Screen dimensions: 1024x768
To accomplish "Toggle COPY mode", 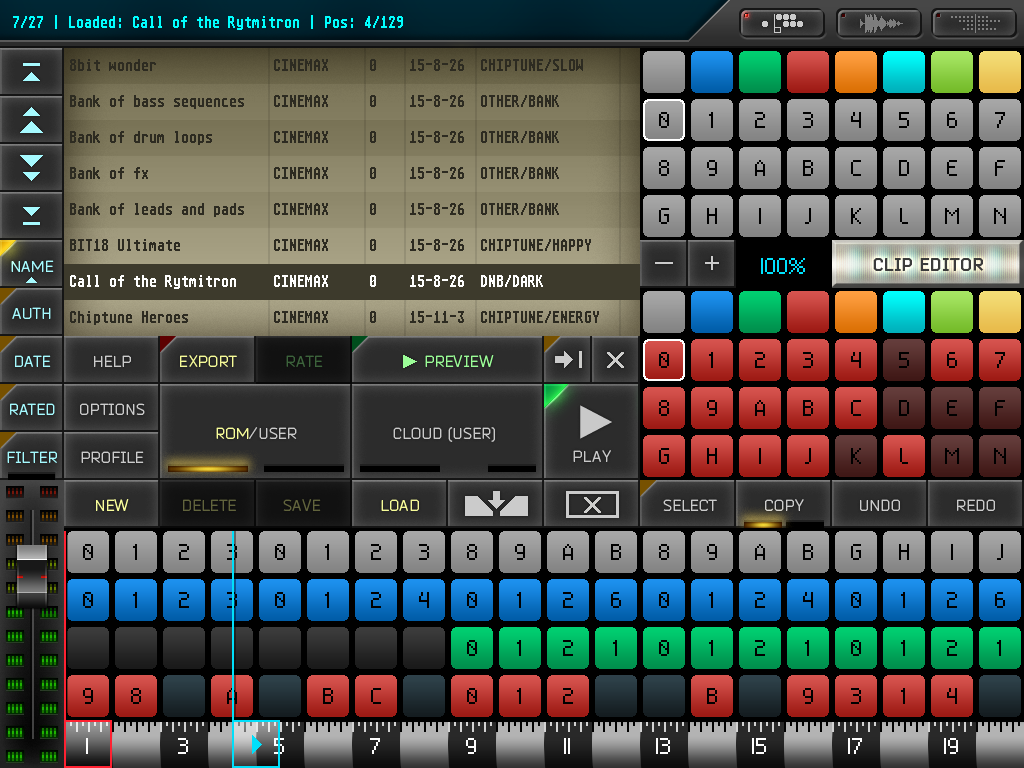I will pos(784,505).
